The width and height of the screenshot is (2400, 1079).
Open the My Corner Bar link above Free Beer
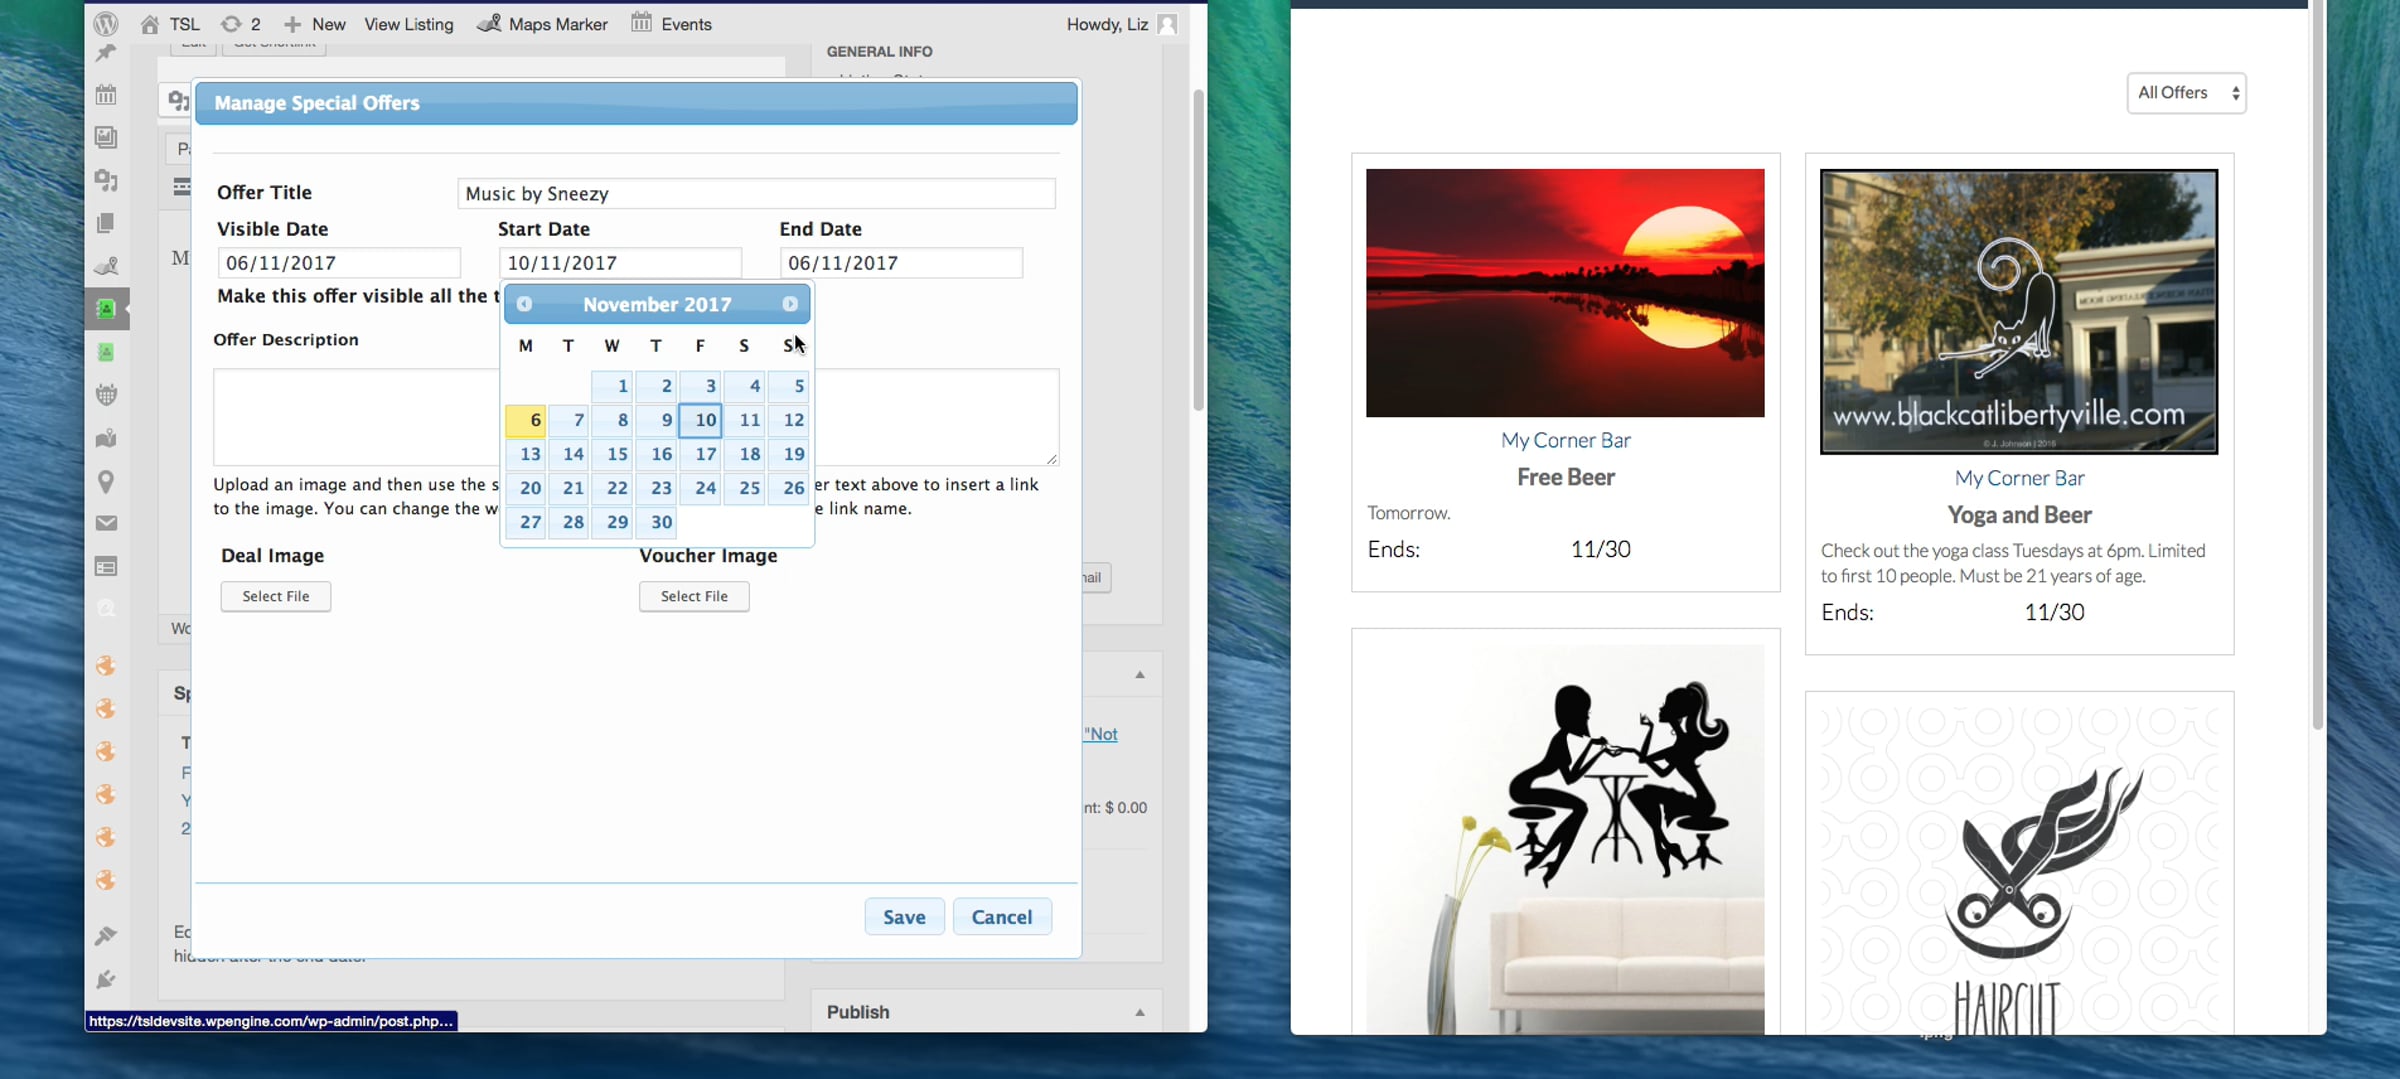point(1565,440)
